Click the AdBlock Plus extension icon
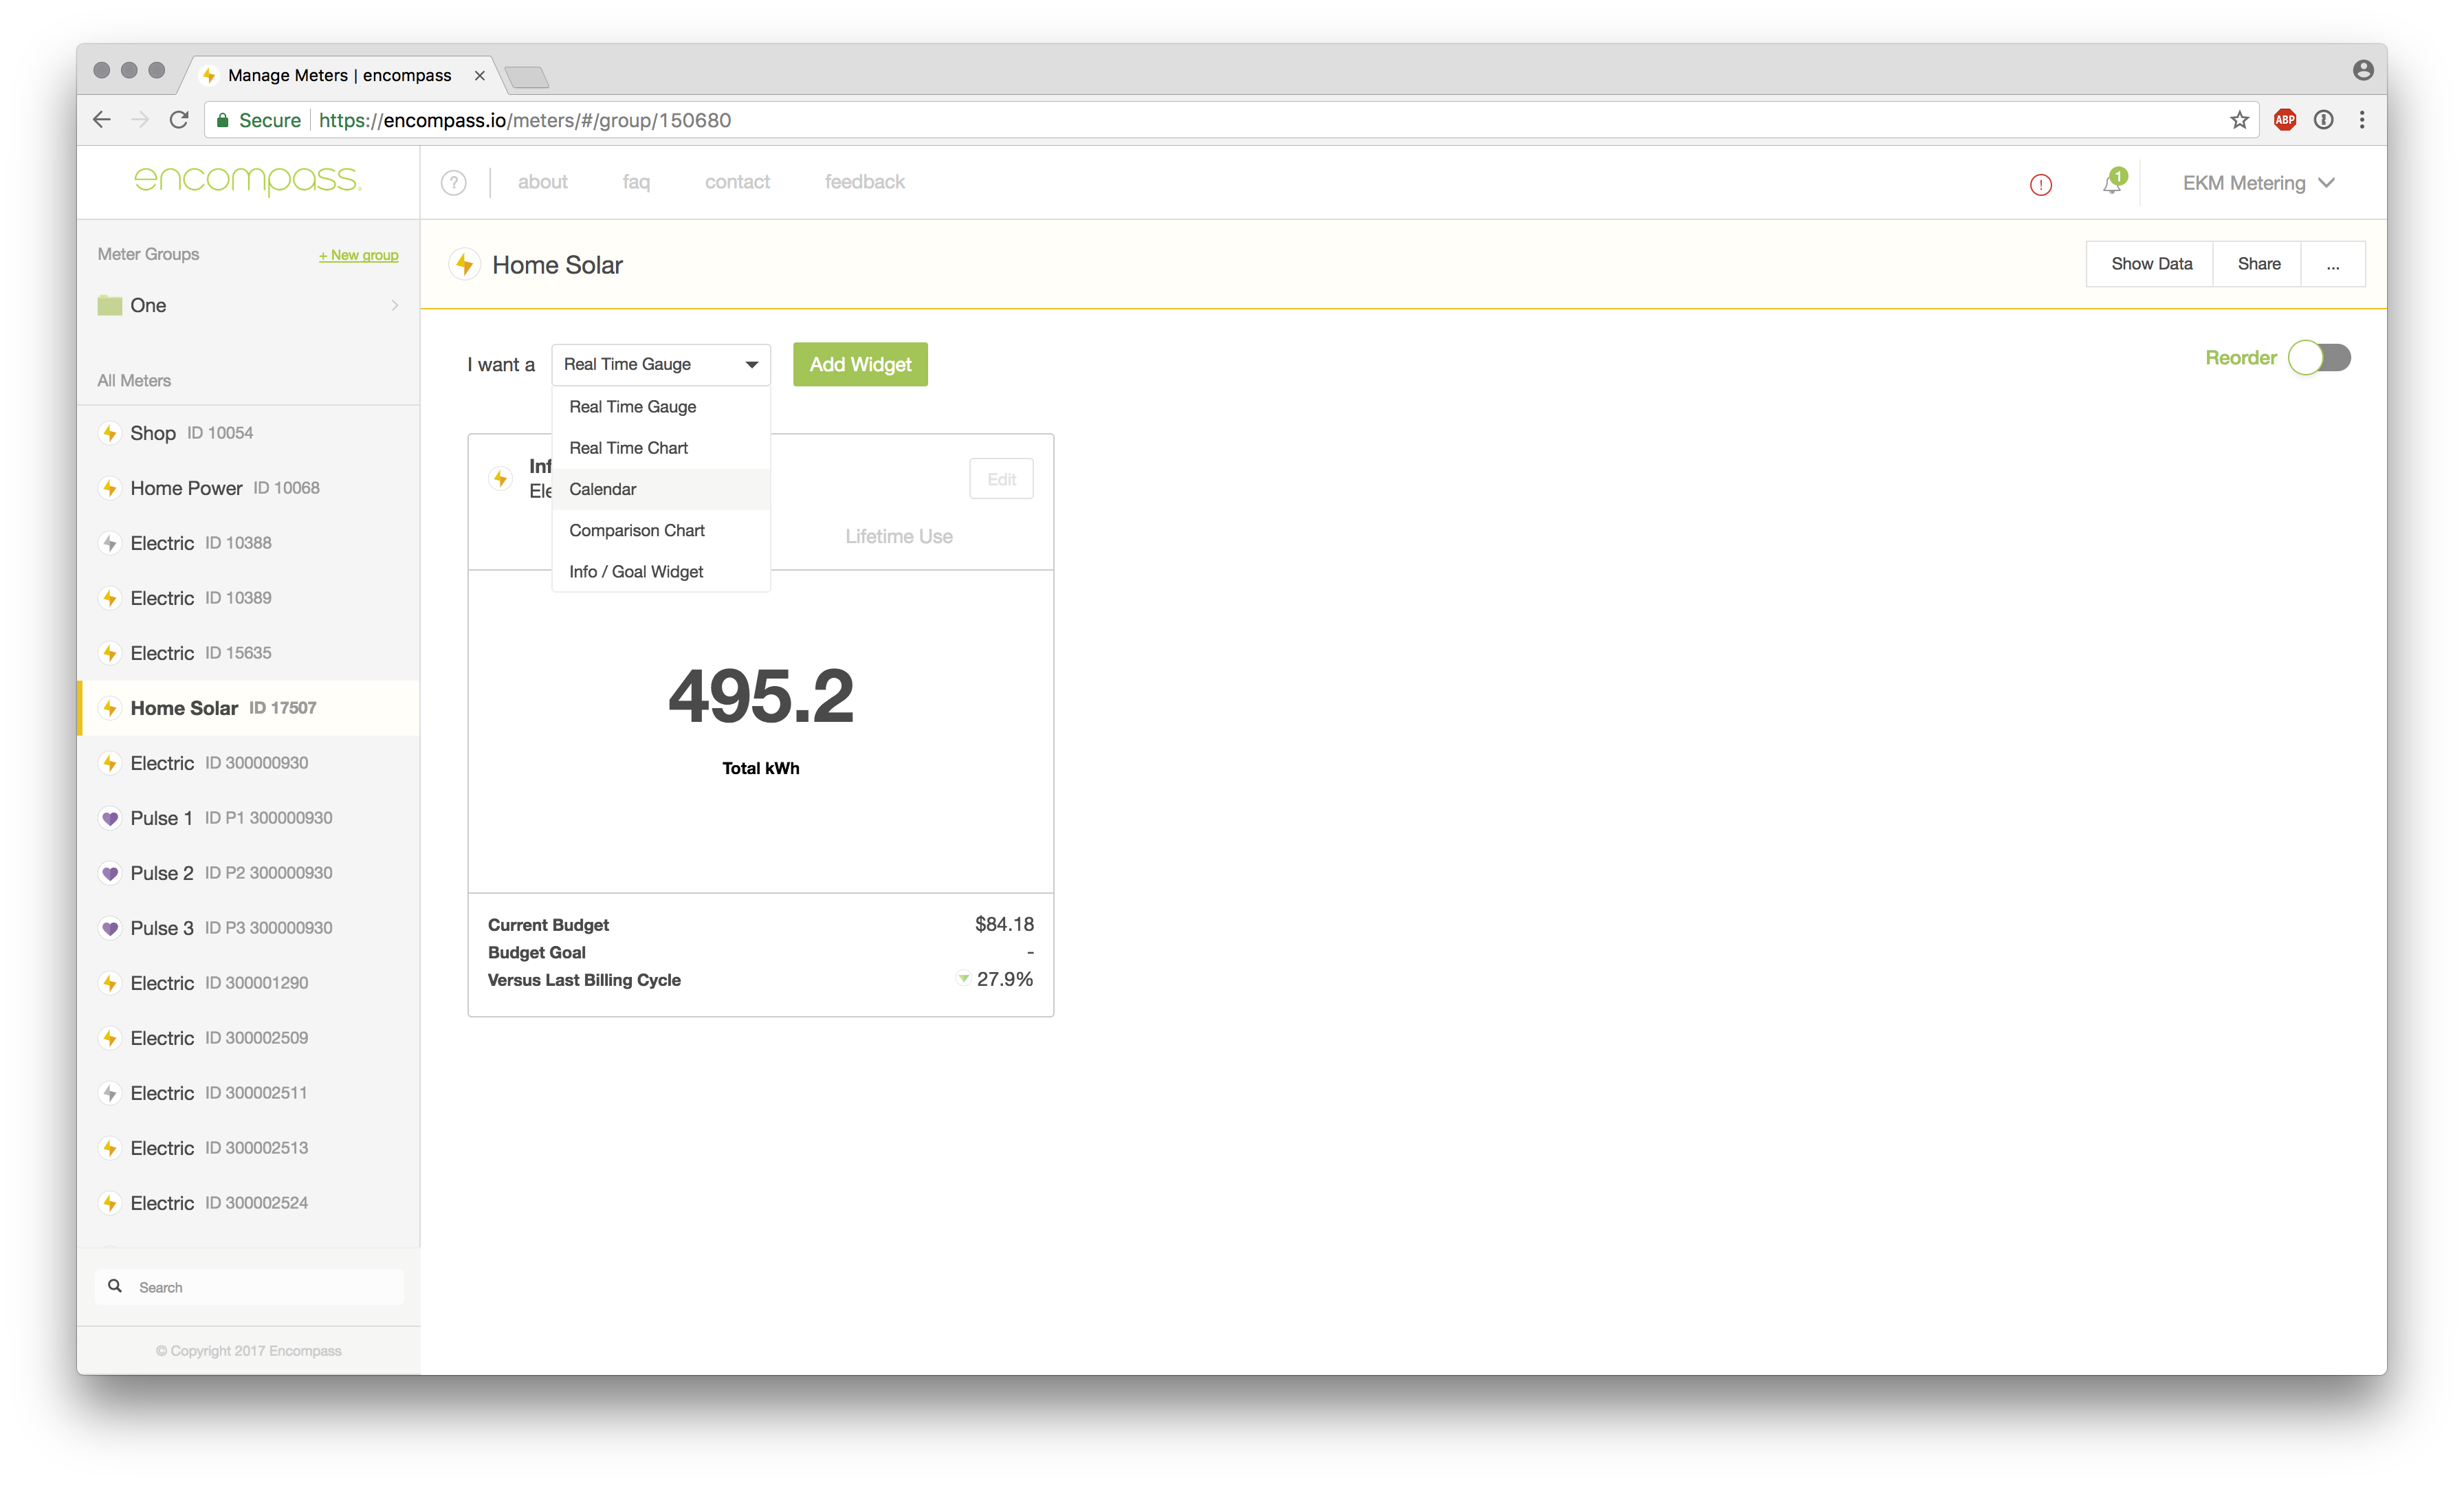This screenshot has height=1485, width=2464. pyautogui.click(x=2284, y=120)
